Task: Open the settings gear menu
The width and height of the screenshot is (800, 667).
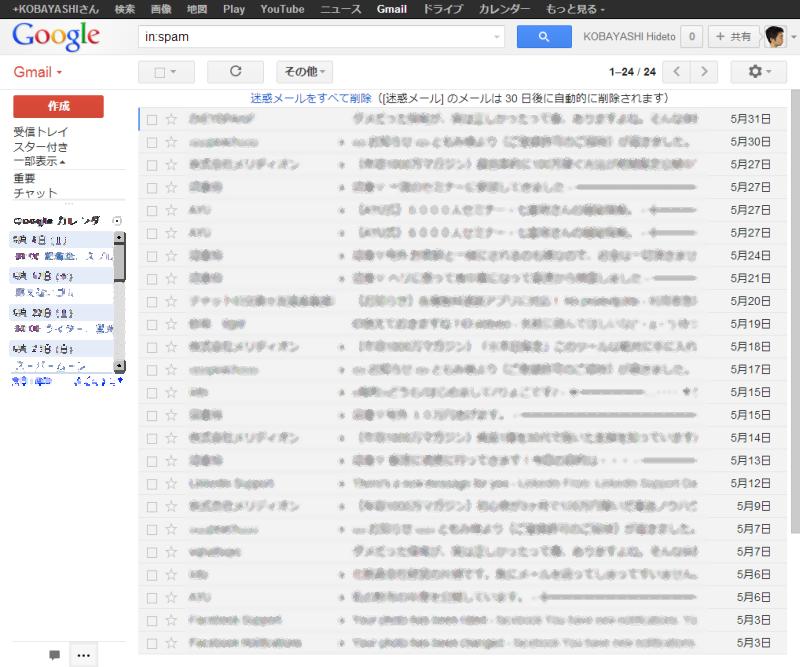Action: pos(758,71)
